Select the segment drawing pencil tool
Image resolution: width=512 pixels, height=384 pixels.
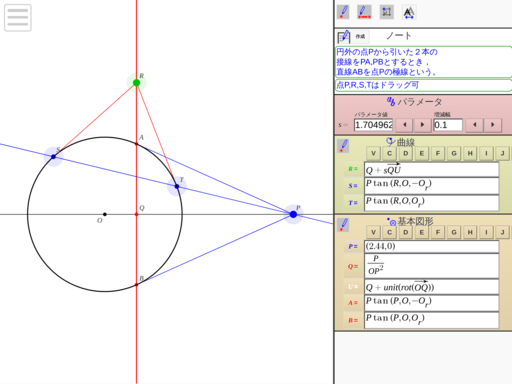pyautogui.click(x=364, y=12)
